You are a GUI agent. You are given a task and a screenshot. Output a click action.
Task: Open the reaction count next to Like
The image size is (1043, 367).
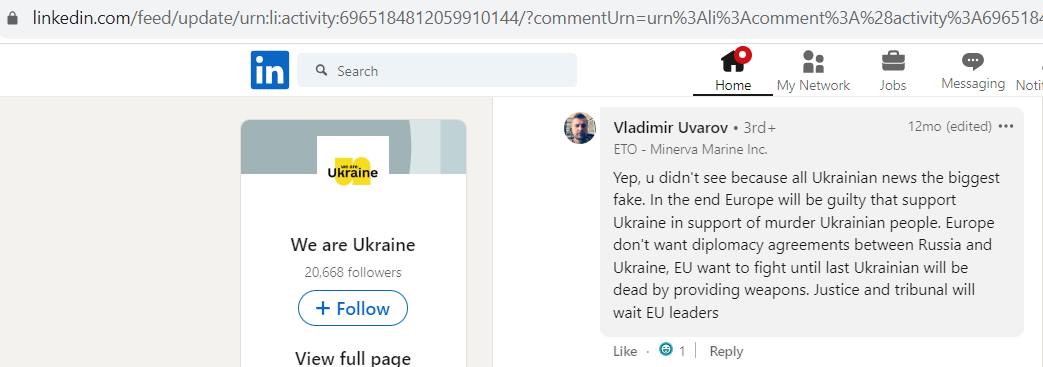[x=682, y=350]
